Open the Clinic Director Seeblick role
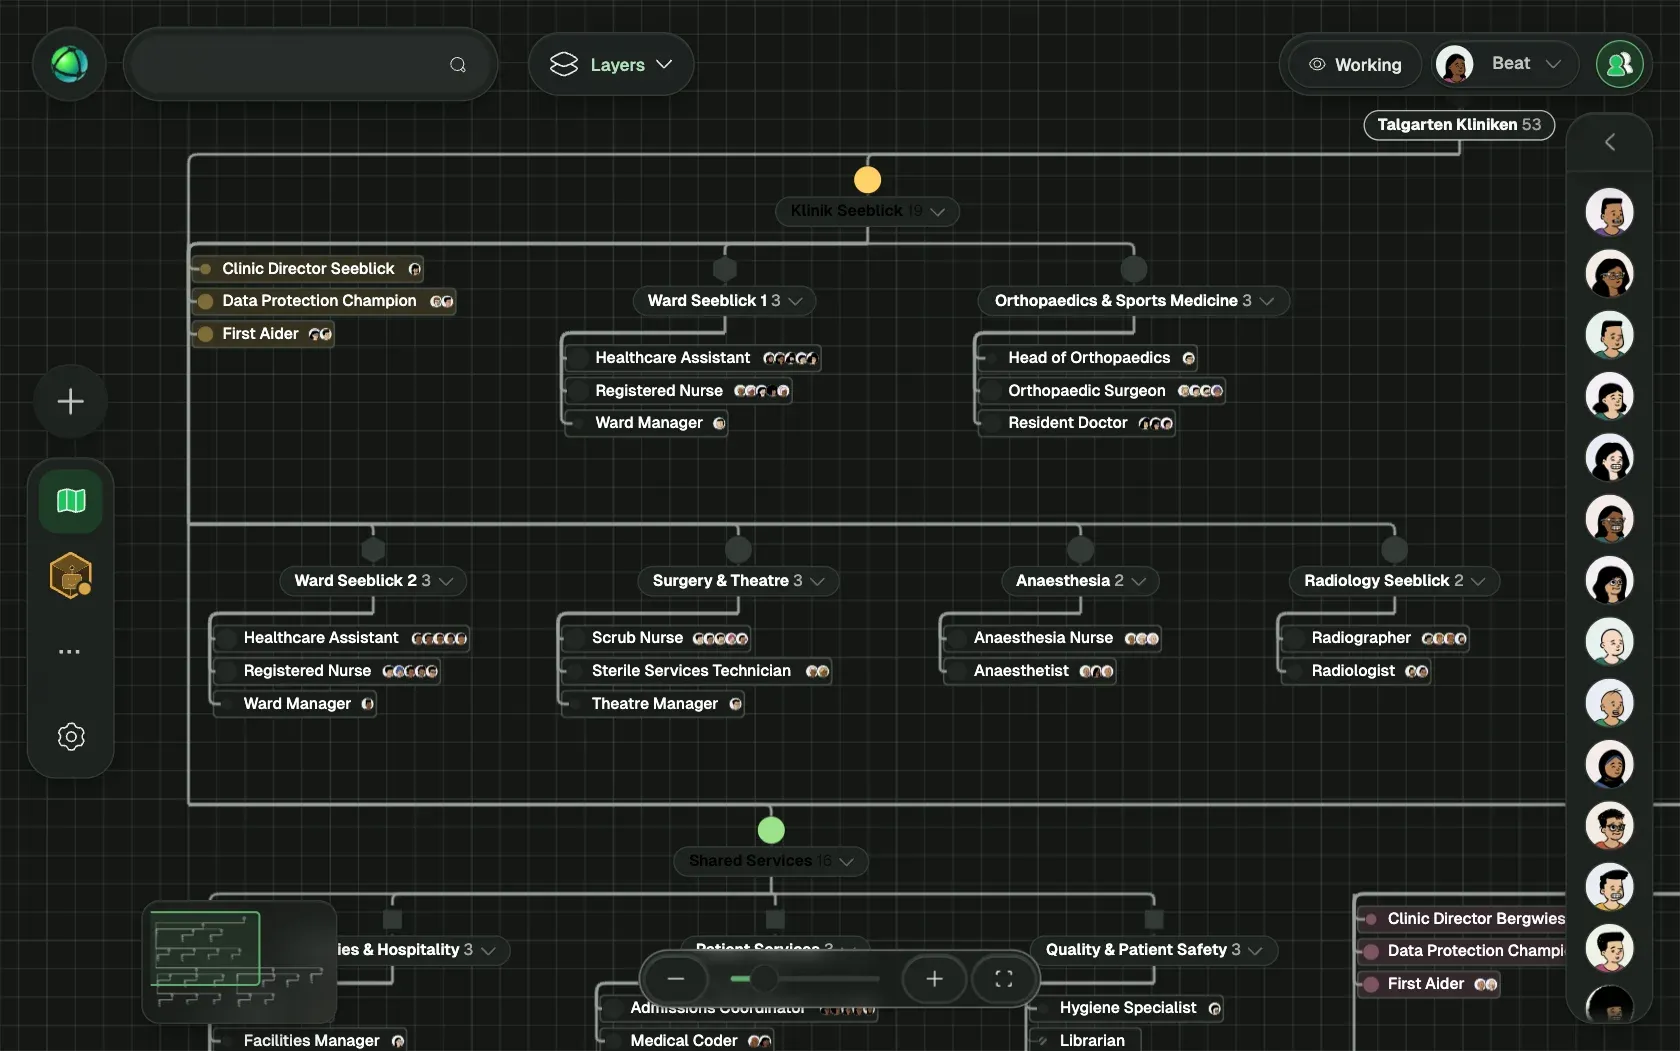Image resolution: width=1680 pixels, height=1051 pixels. pyautogui.click(x=309, y=269)
